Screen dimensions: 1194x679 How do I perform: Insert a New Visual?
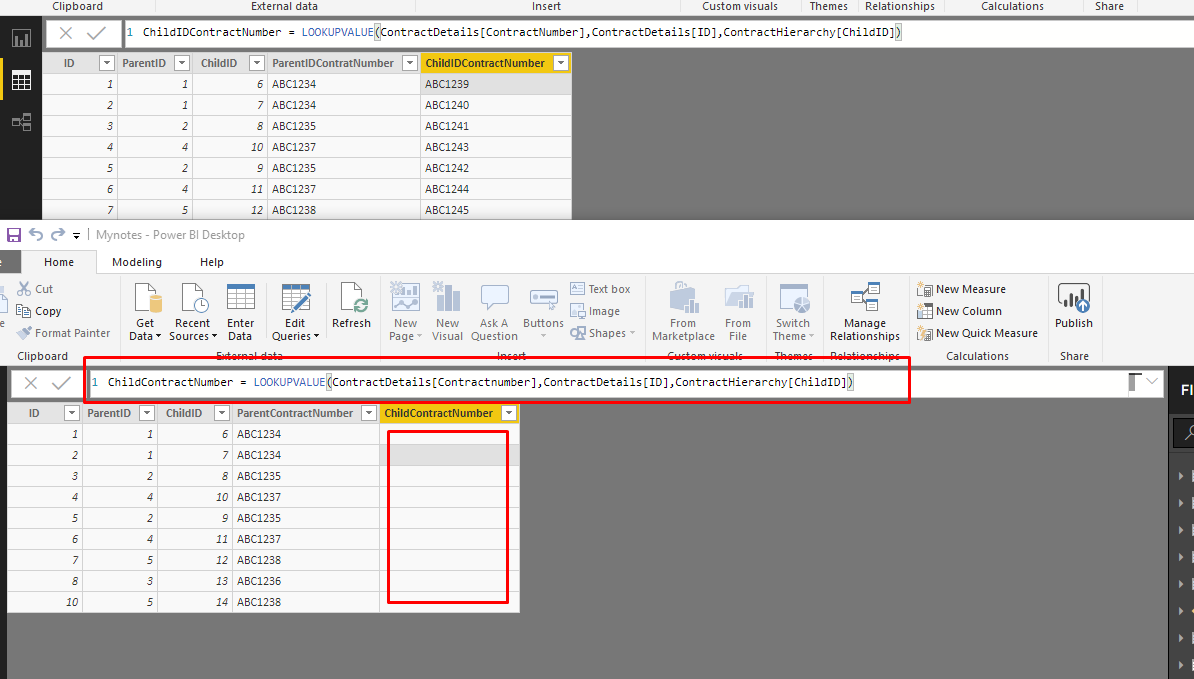pyautogui.click(x=448, y=312)
